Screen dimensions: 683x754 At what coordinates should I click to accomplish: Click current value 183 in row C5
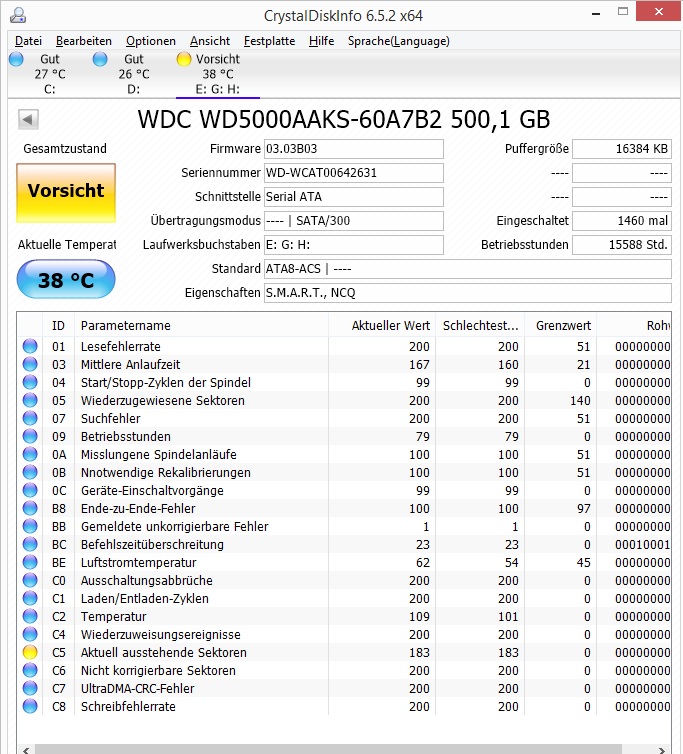419,653
